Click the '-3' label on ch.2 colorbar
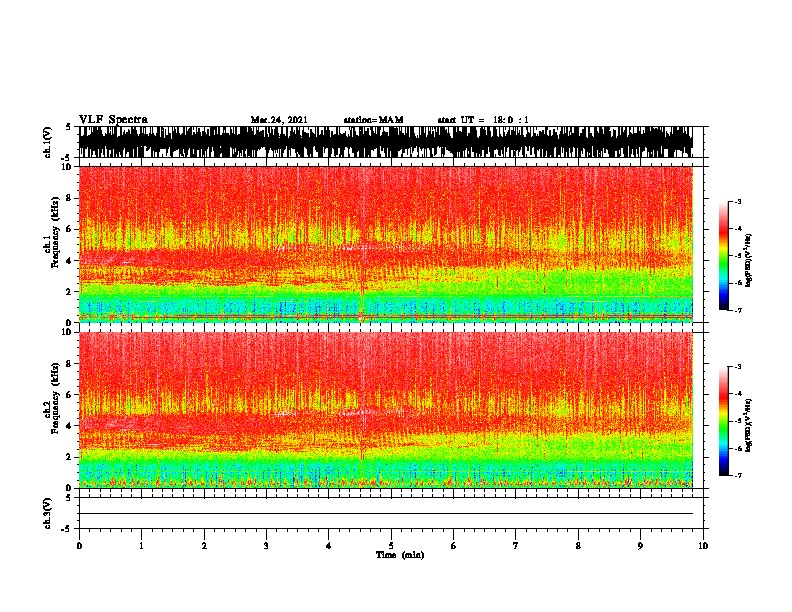 click(x=738, y=367)
